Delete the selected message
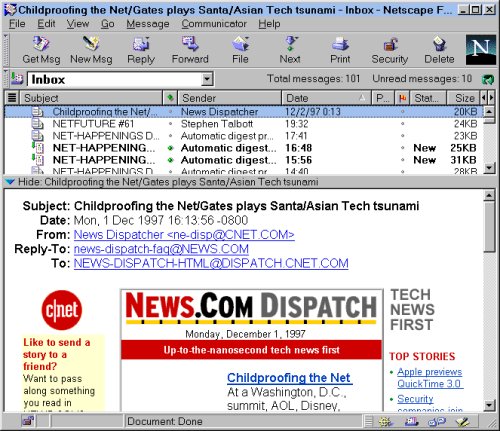The width and height of the screenshot is (500, 431). pos(439,50)
